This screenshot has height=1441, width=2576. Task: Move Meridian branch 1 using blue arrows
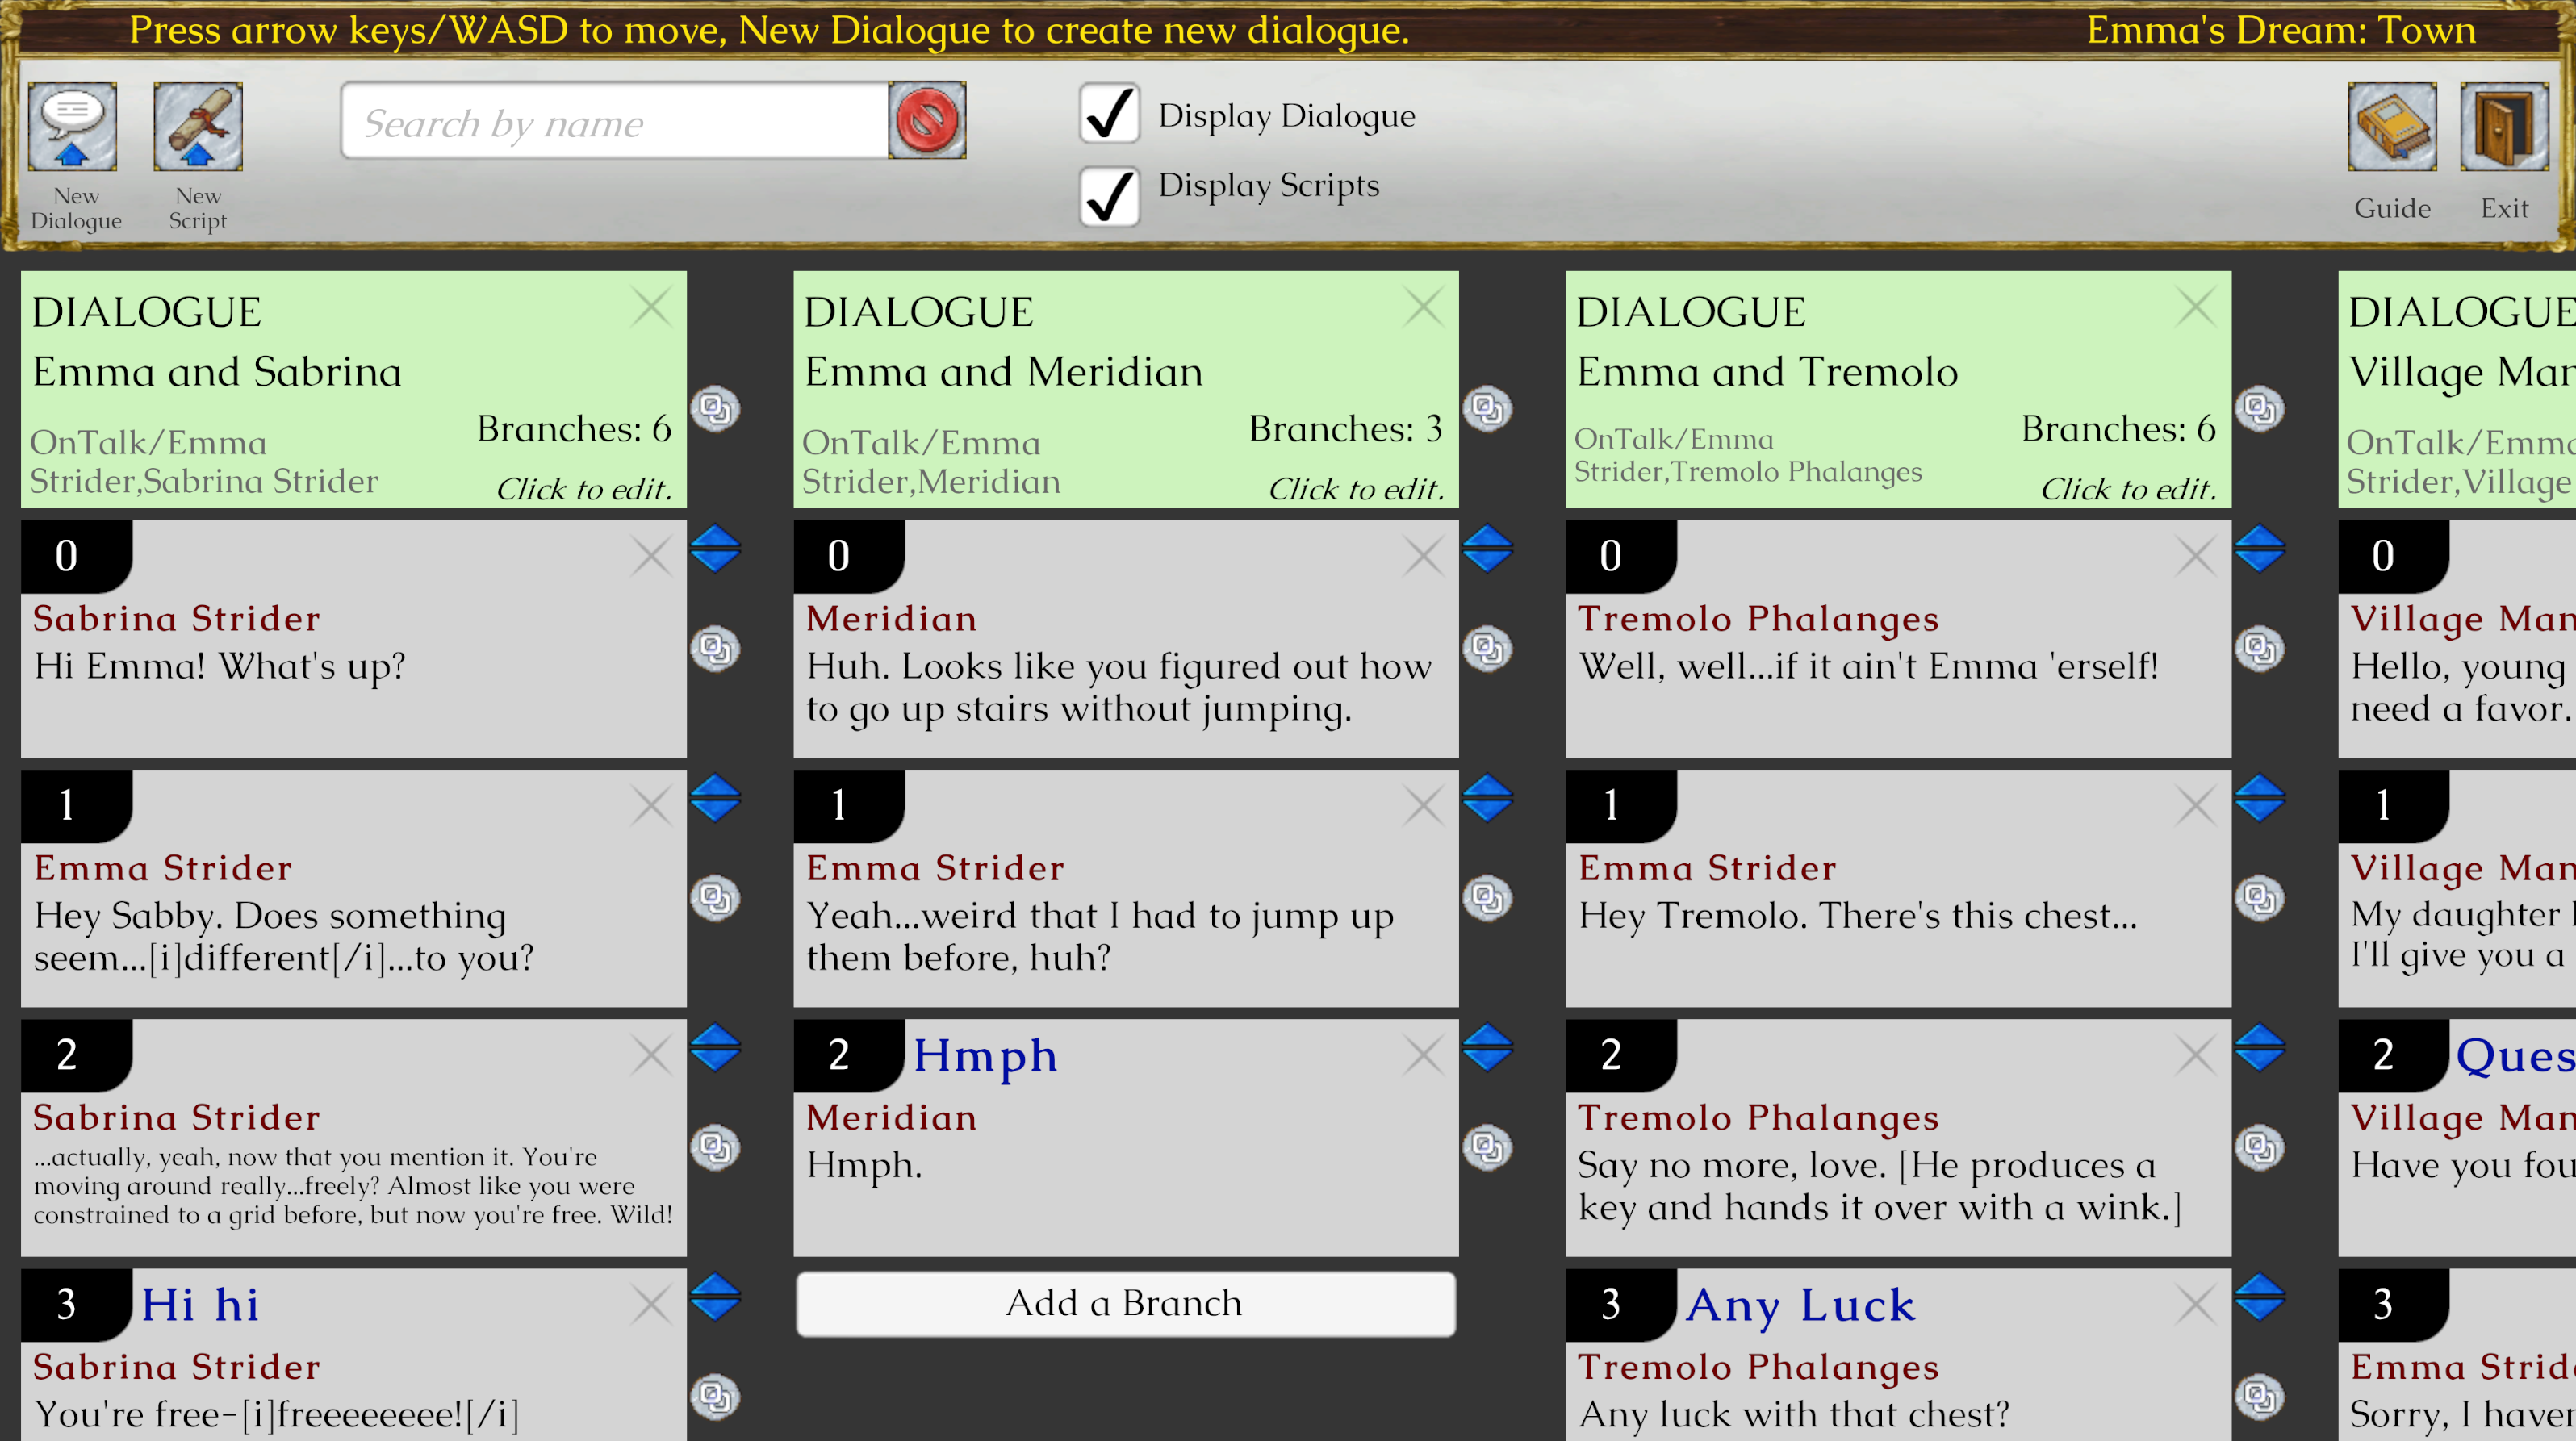point(1487,798)
